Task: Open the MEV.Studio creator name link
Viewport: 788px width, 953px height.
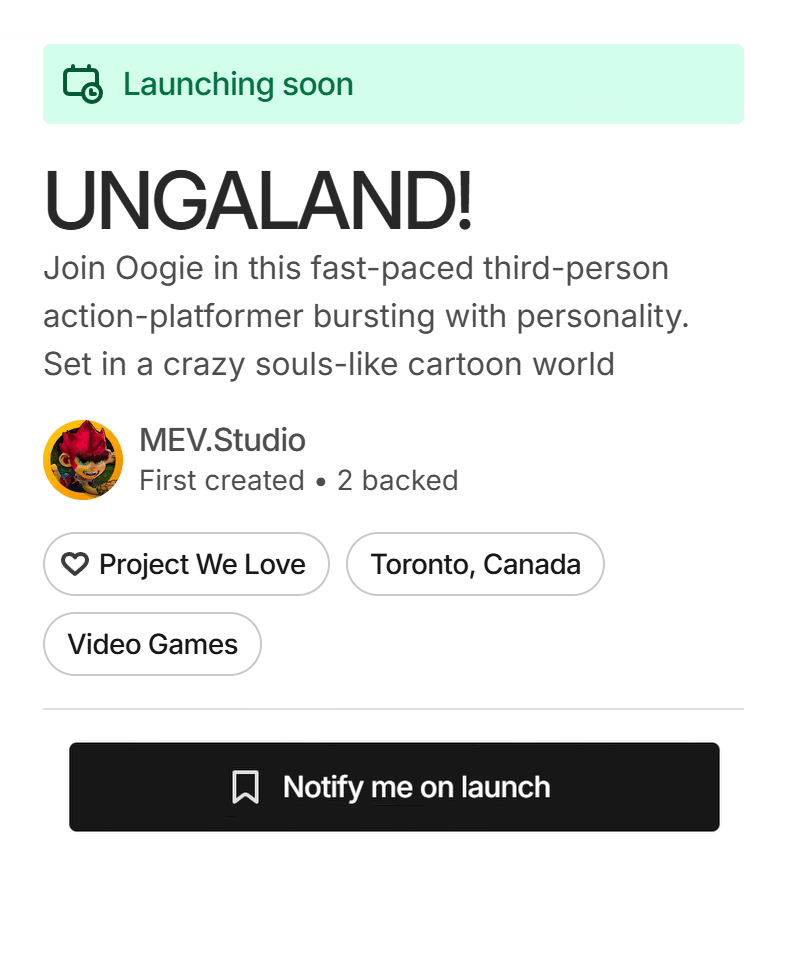Action: [x=222, y=440]
